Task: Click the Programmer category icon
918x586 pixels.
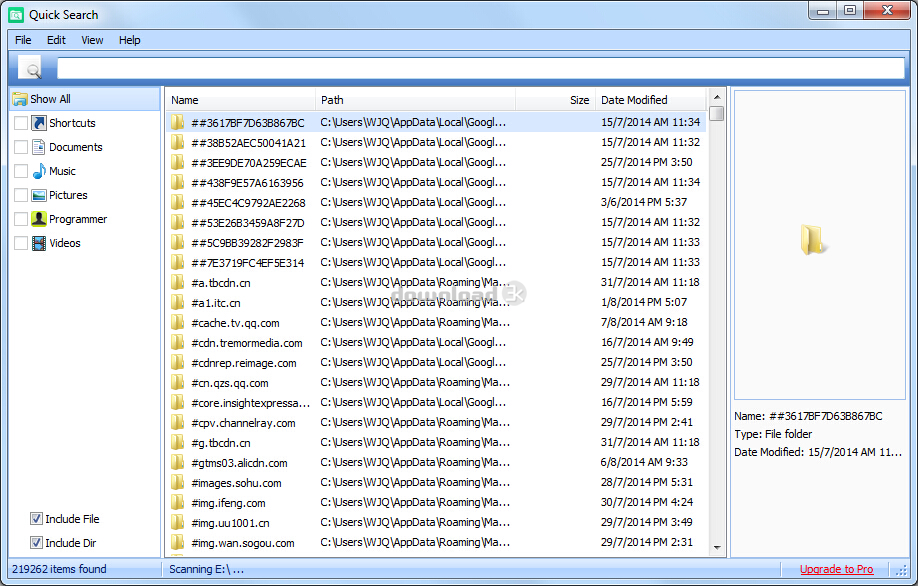Action: tap(39, 219)
